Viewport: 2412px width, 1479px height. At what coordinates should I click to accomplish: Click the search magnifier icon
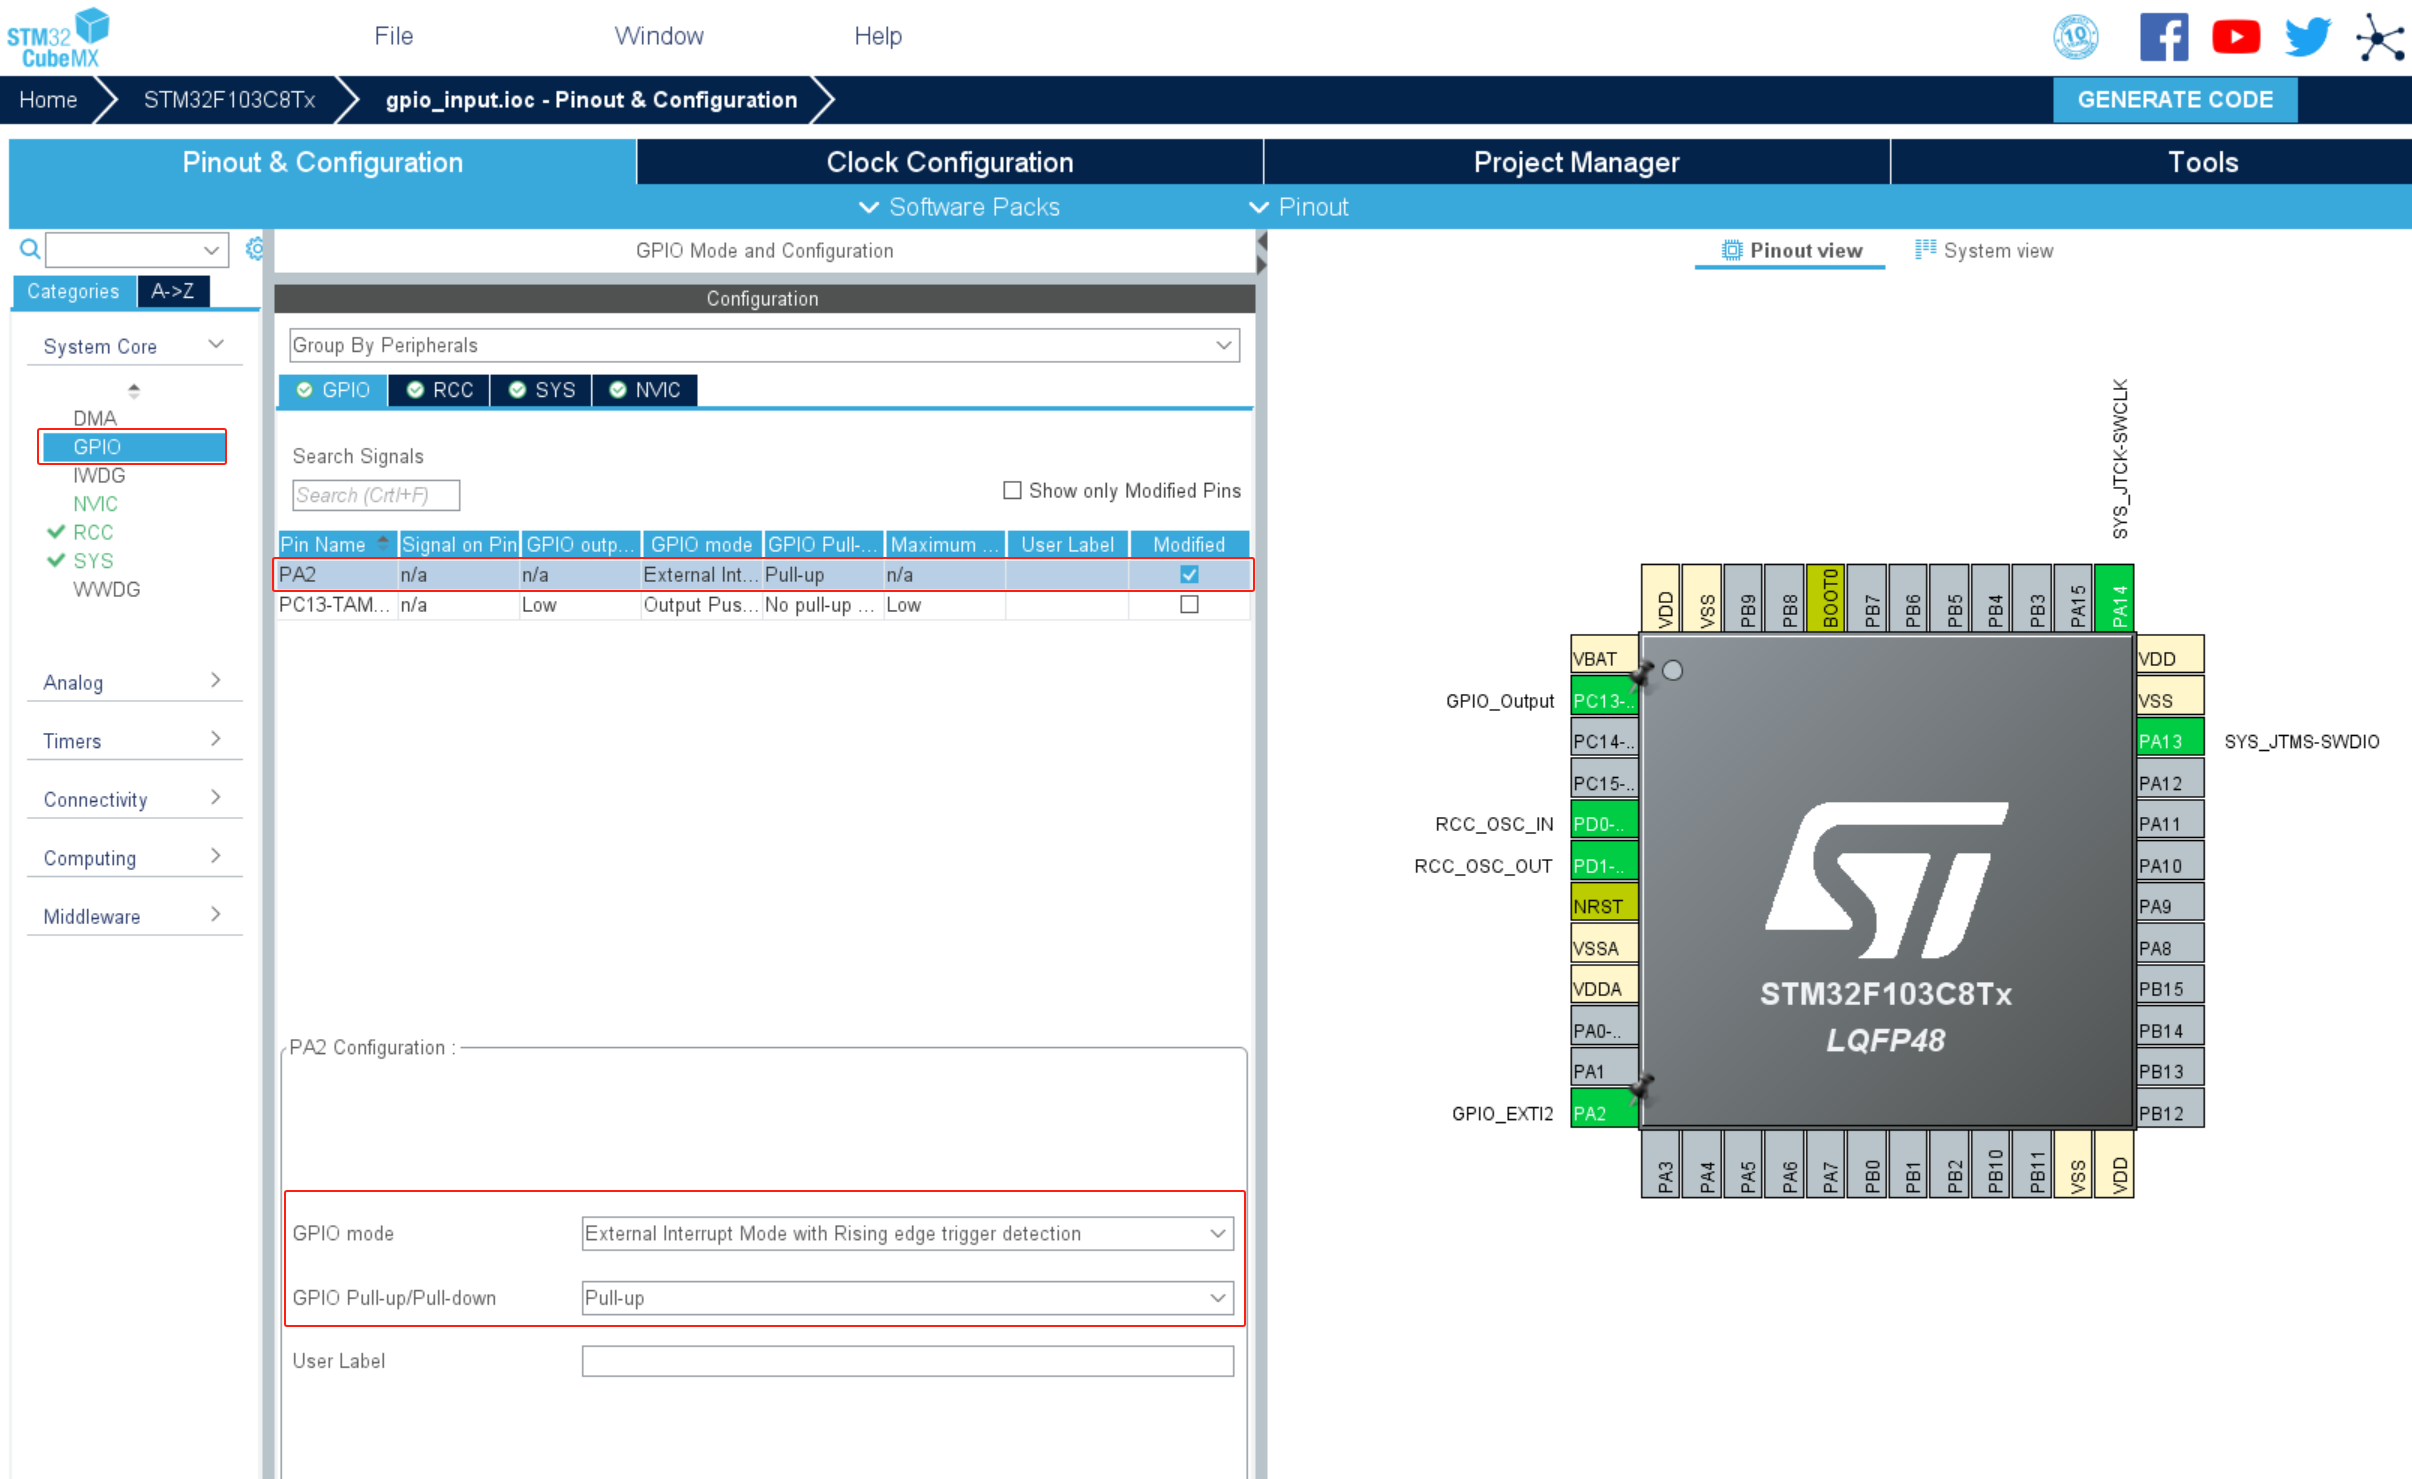(30, 249)
